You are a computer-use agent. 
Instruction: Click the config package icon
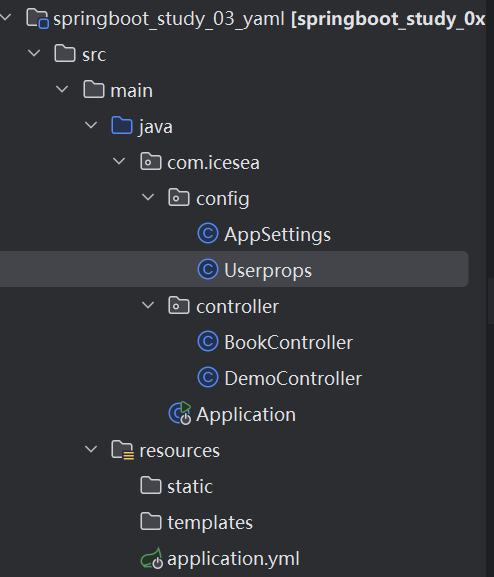point(179,198)
